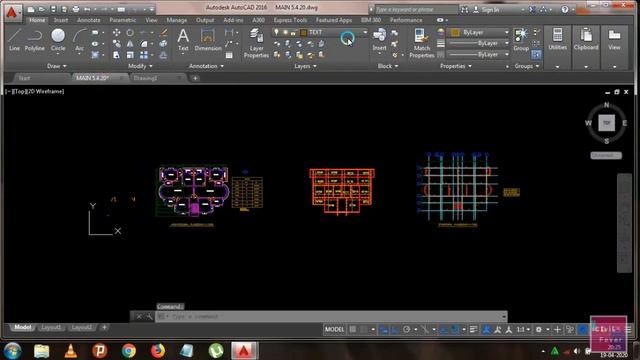640x360 pixels.
Task: Expand the Annotation panel
Action: coord(206,66)
